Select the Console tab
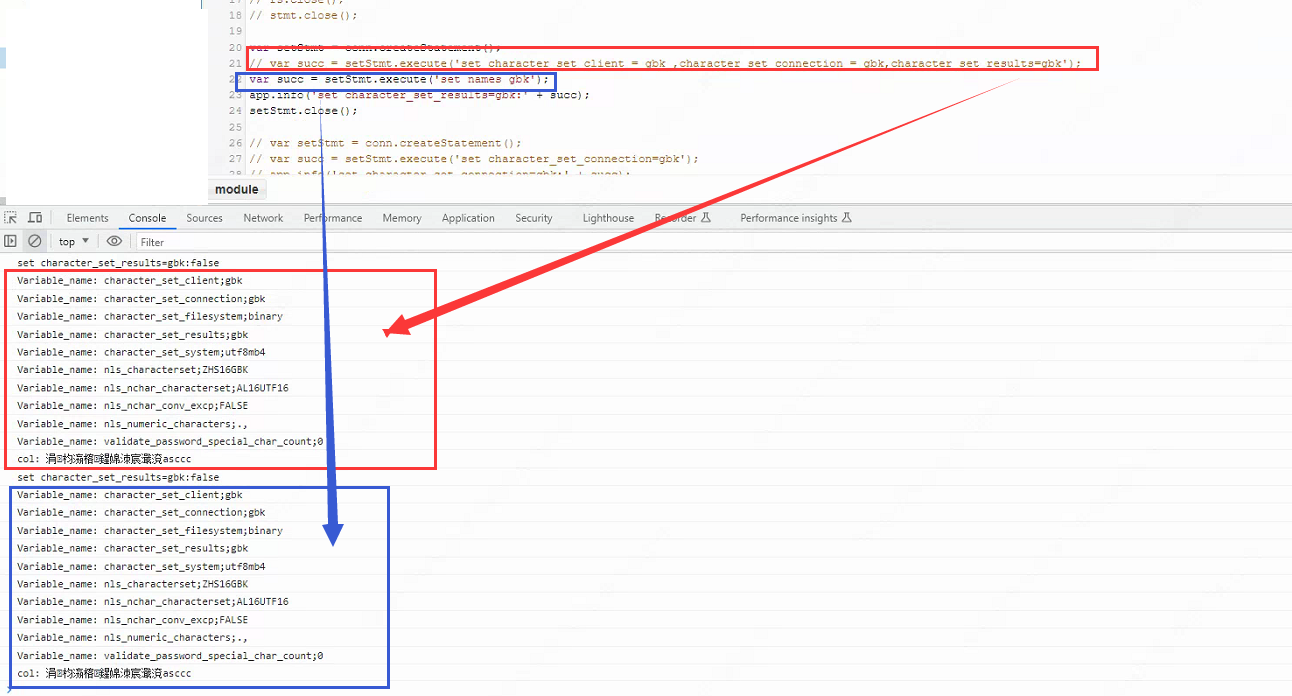Screen dimensions: 1292x696 147,218
